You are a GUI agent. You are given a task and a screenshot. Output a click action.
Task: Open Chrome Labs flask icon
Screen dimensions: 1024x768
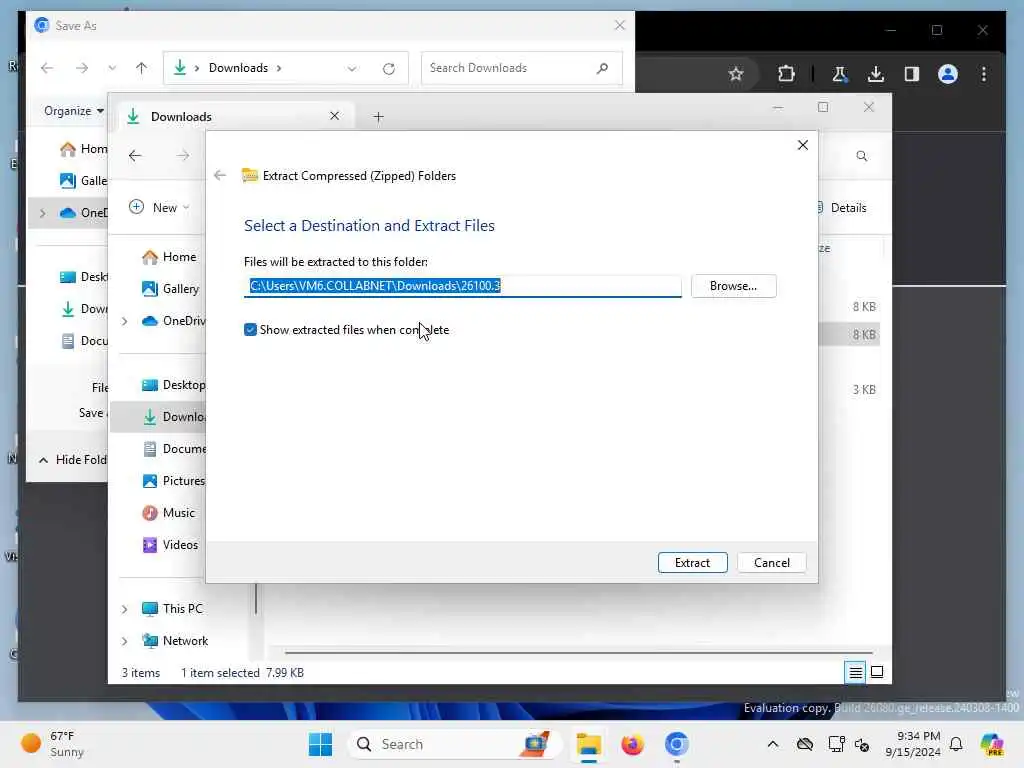tap(839, 74)
